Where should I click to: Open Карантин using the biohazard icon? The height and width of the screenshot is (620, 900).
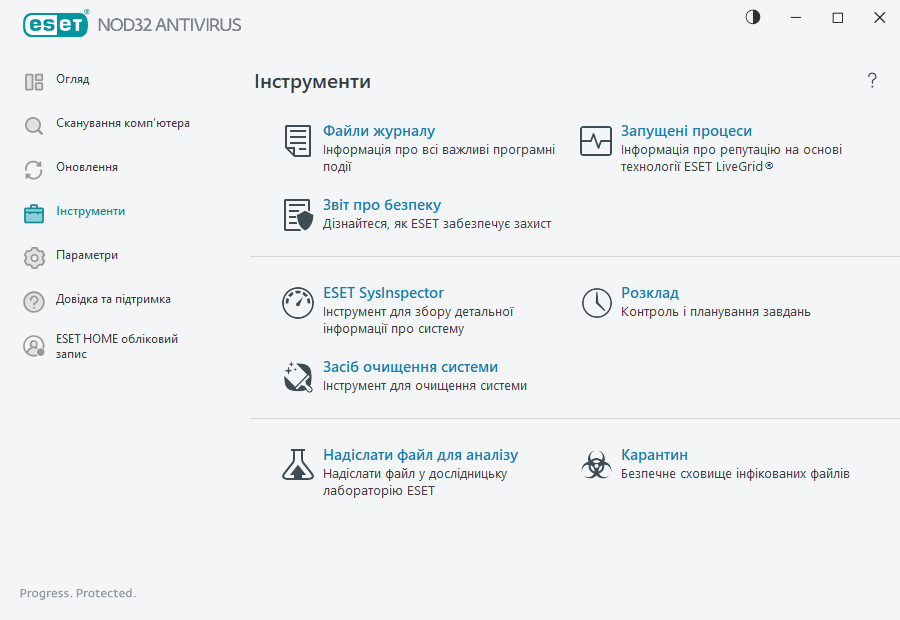tap(595, 463)
